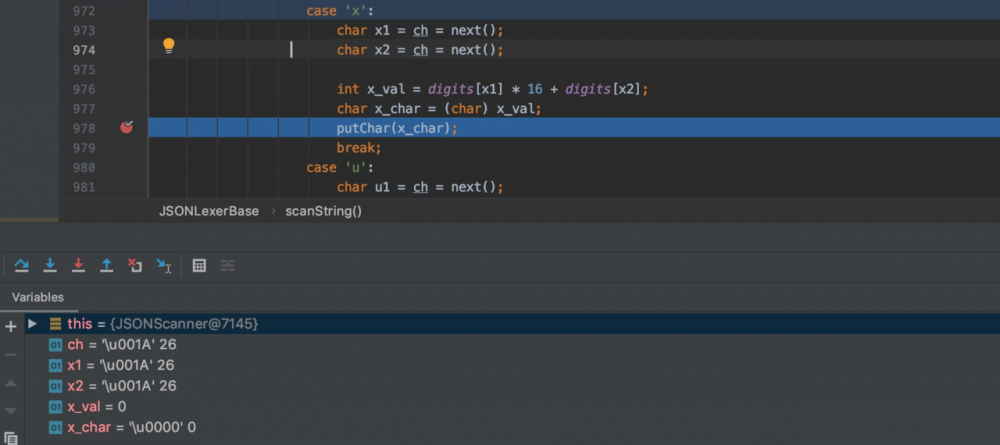The image size is (1000, 445).
Task: Click the case 'u': line
Action: coord(339,167)
